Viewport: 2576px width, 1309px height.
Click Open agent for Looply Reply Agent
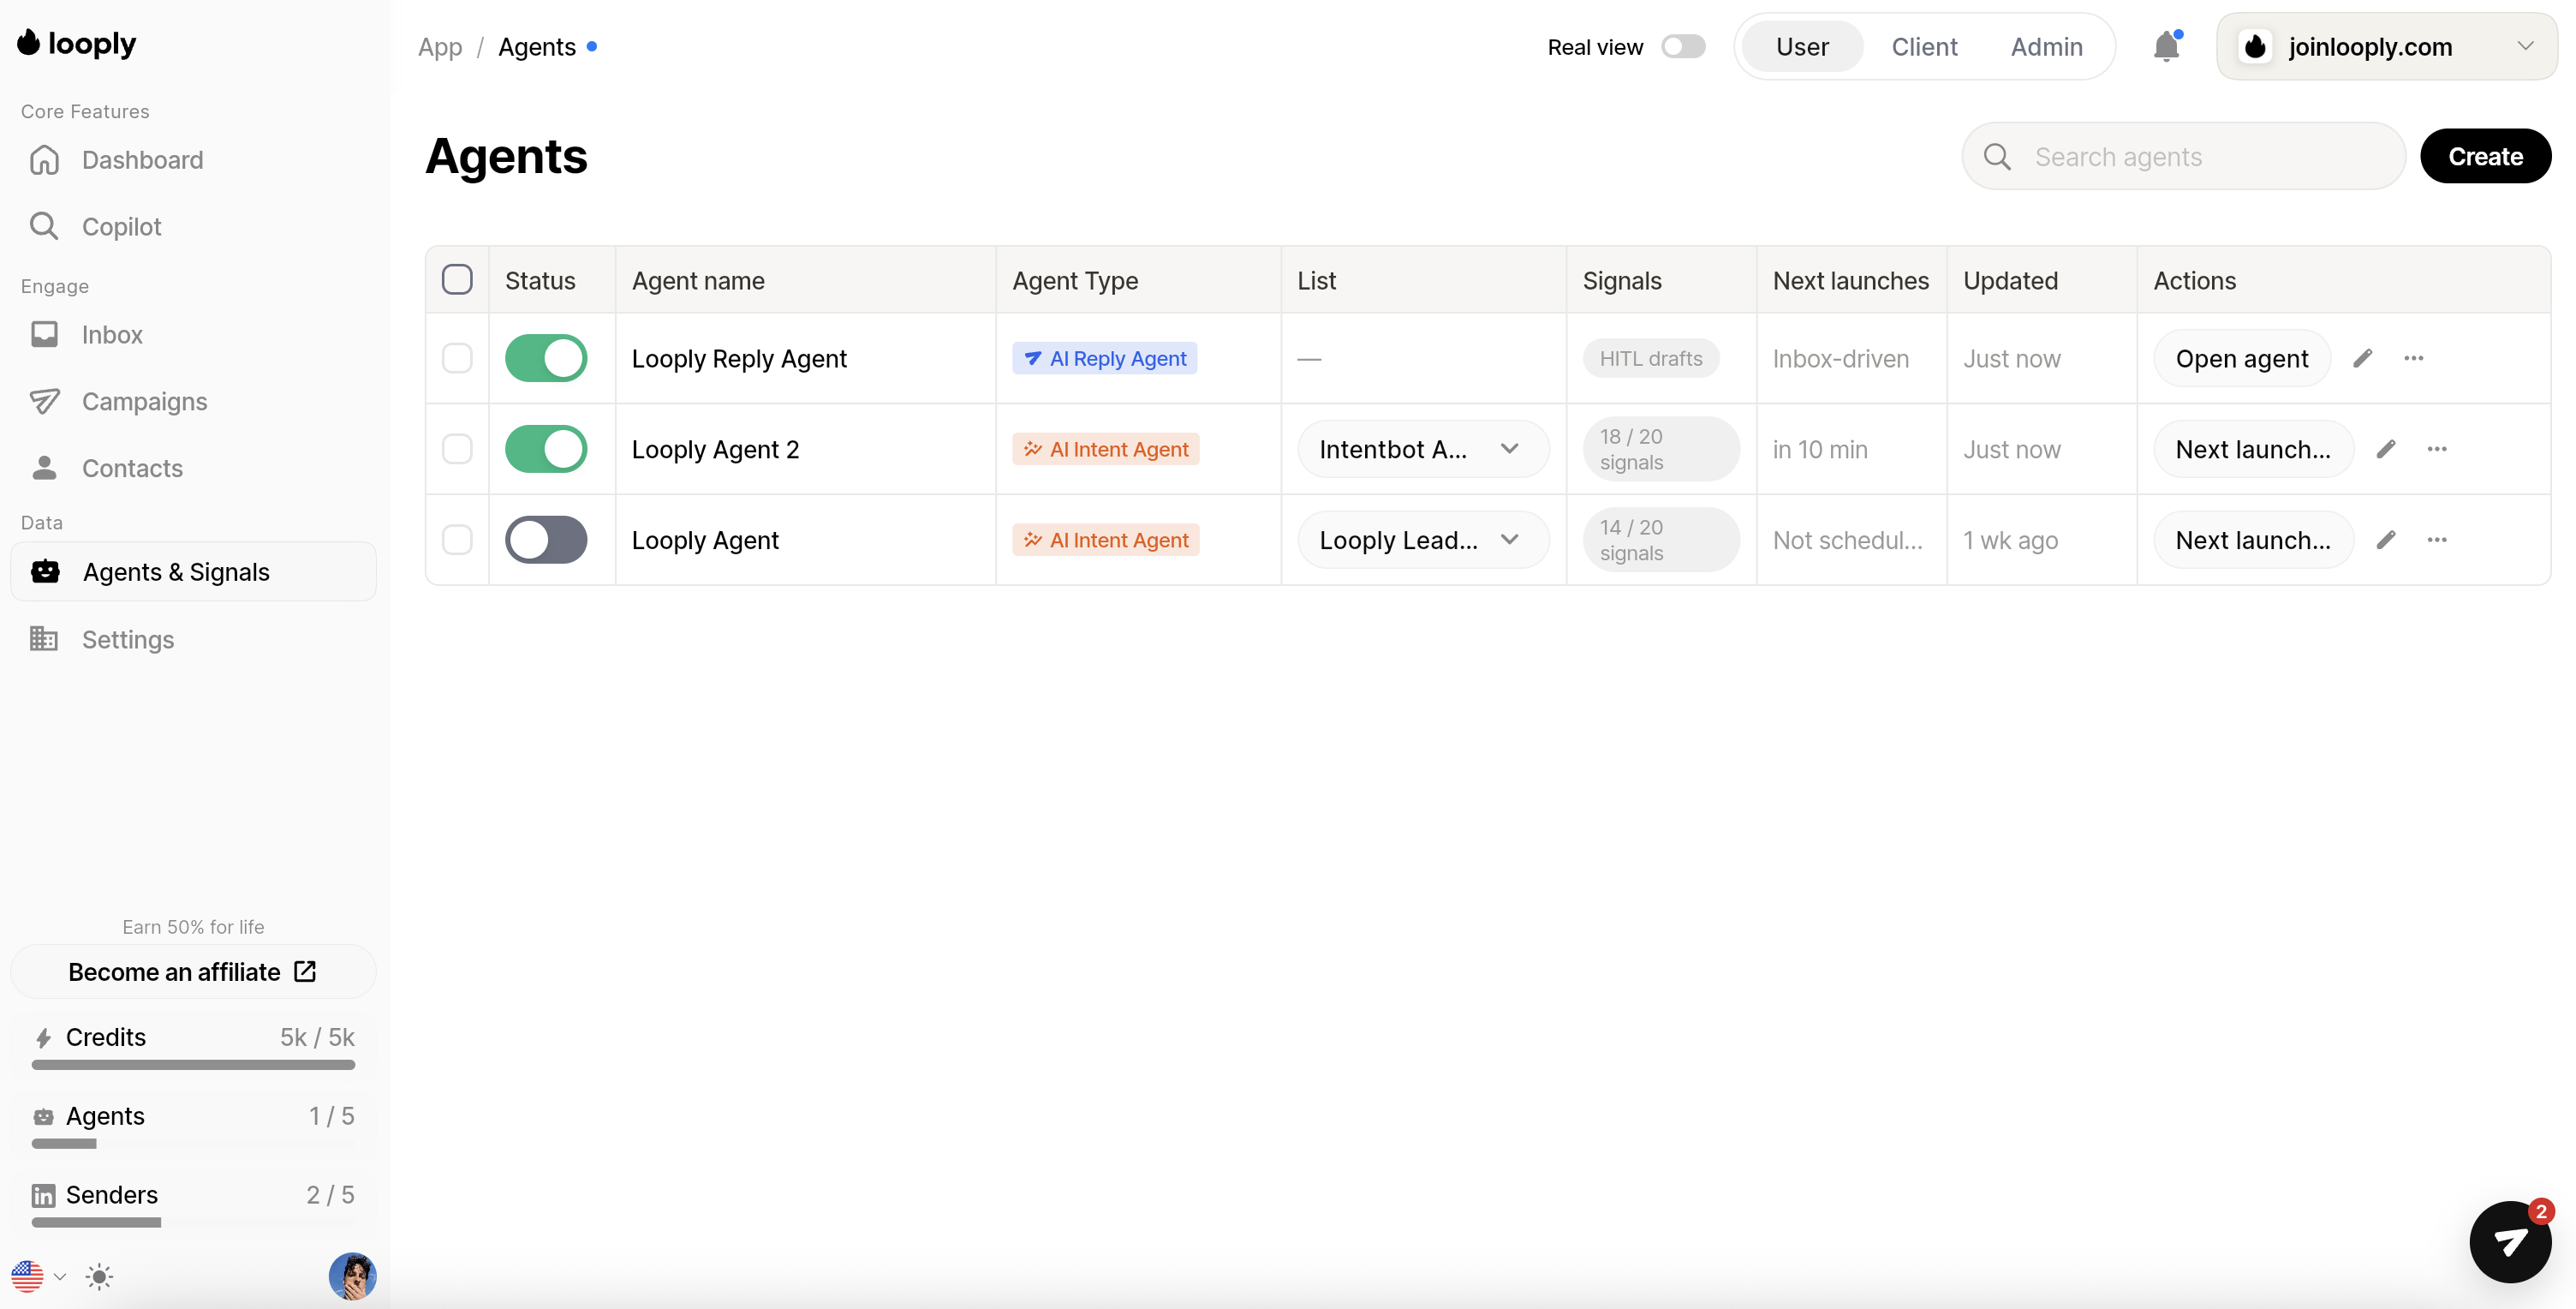(x=2242, y=358)
